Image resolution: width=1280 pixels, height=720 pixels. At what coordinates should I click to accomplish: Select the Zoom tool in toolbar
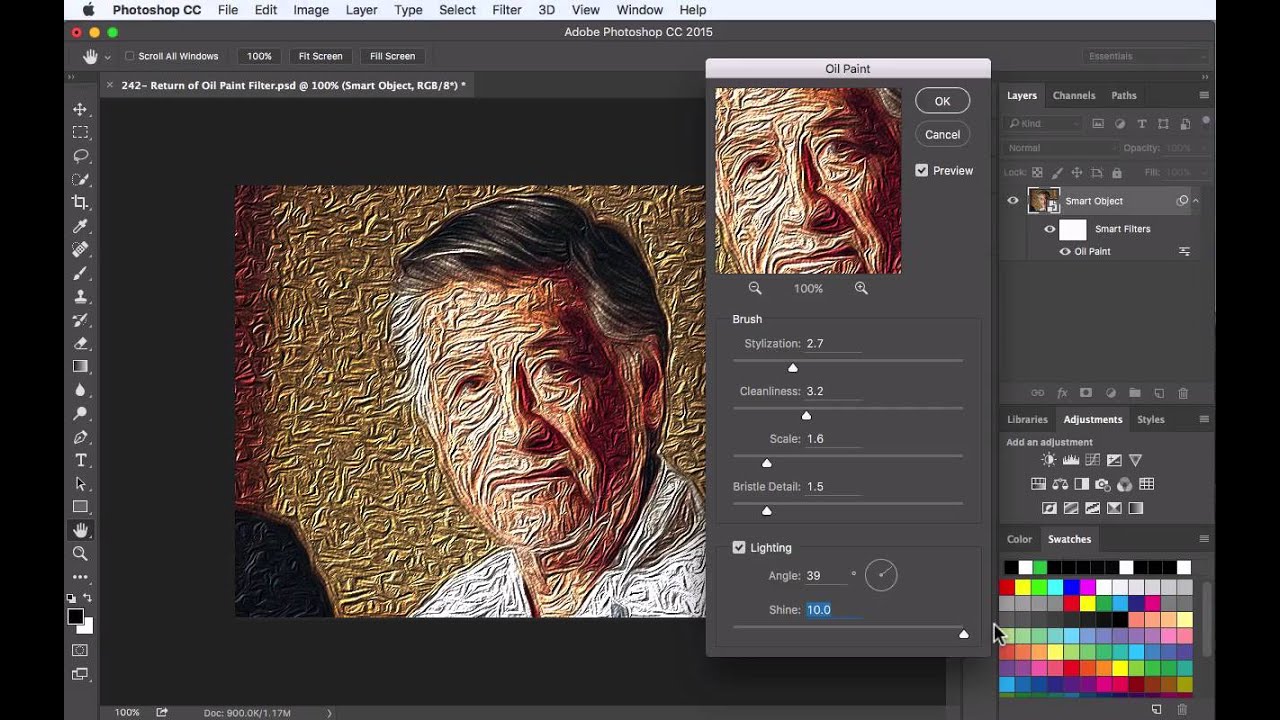pos(81,553)
